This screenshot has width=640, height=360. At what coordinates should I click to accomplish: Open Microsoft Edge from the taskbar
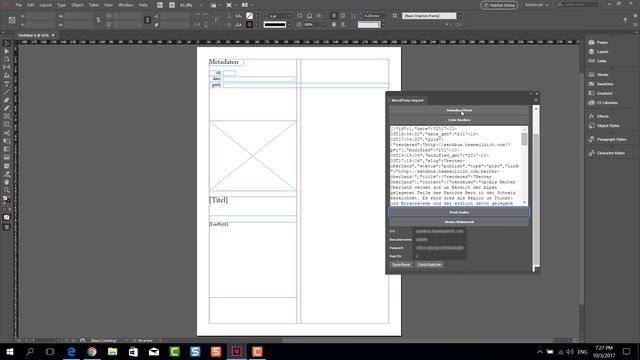point(71,351)
